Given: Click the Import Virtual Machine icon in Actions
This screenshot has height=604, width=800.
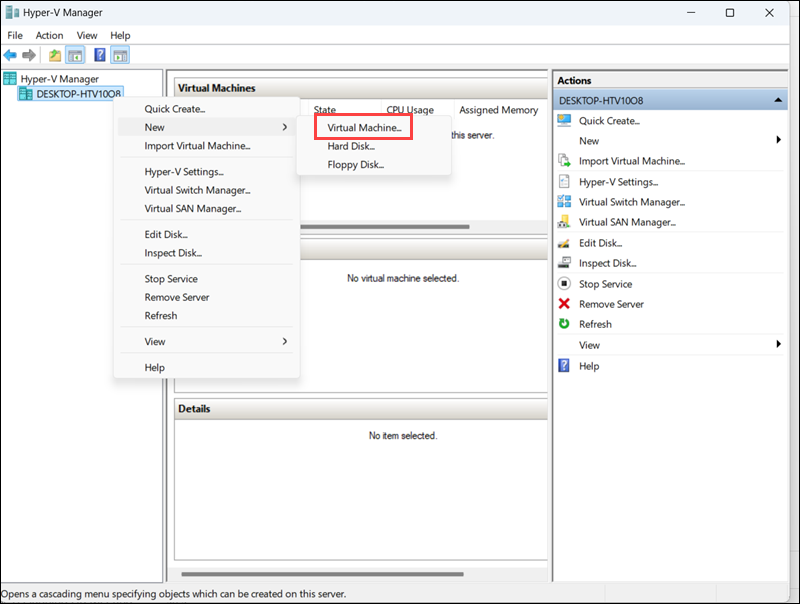Looking at the screenshot, I should (x=564, y=161).
